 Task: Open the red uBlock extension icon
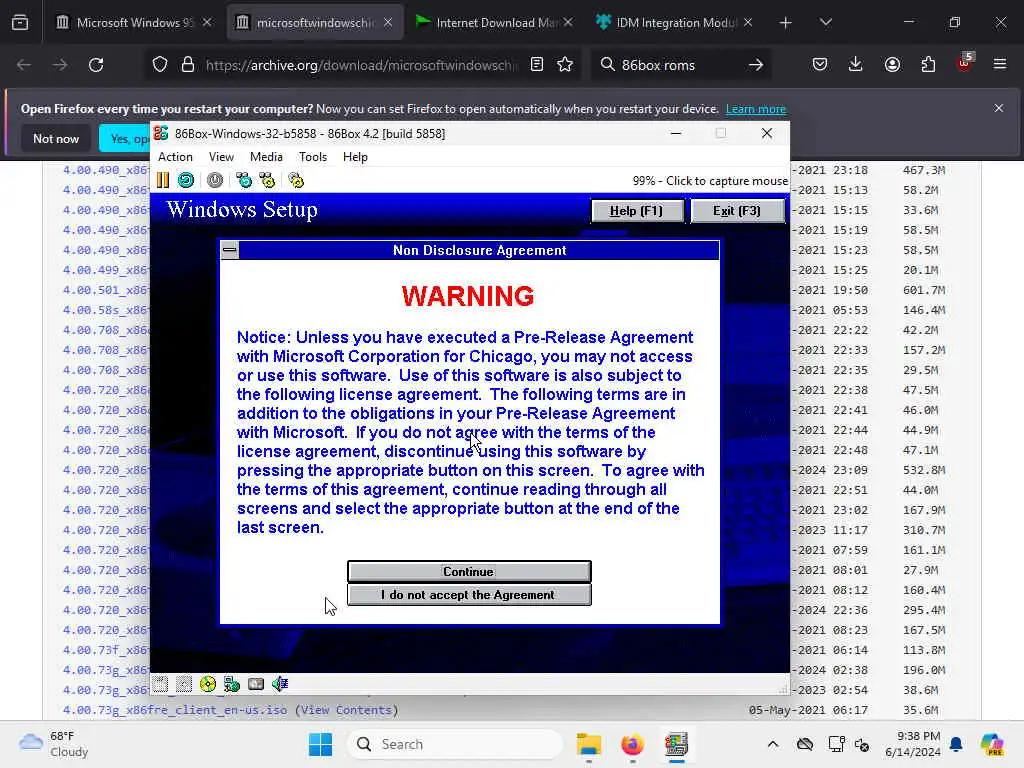point(964,63)
